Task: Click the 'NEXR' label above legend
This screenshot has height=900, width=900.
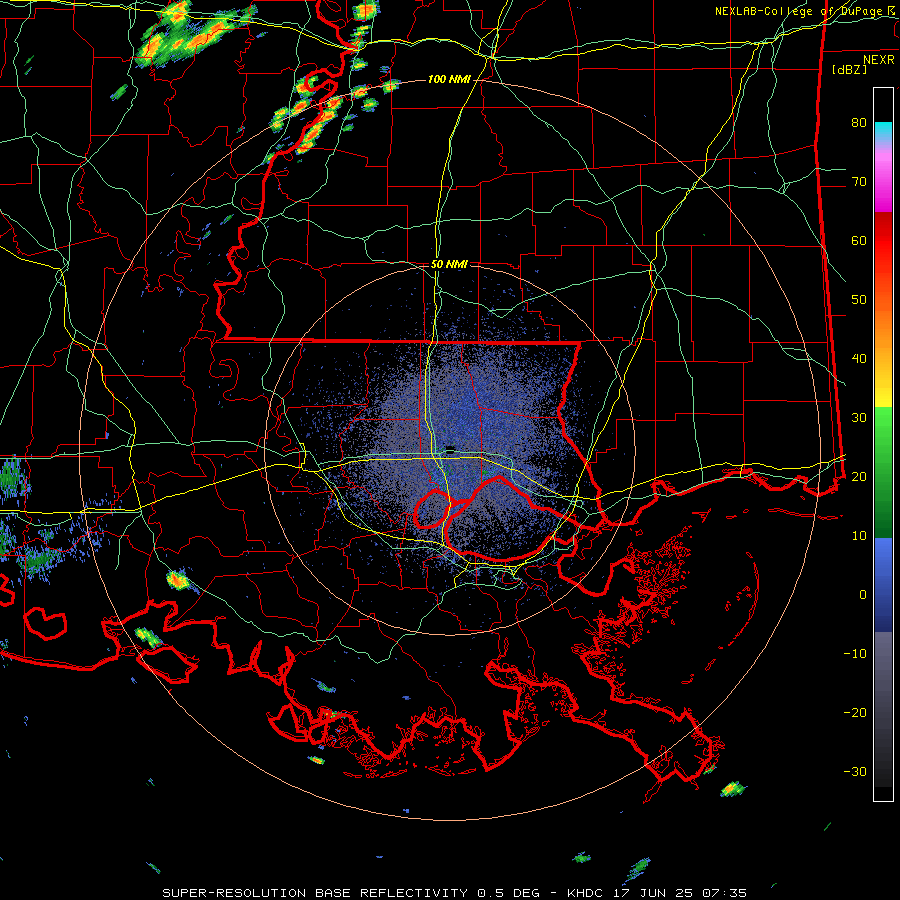Action: tap(879, 60)
